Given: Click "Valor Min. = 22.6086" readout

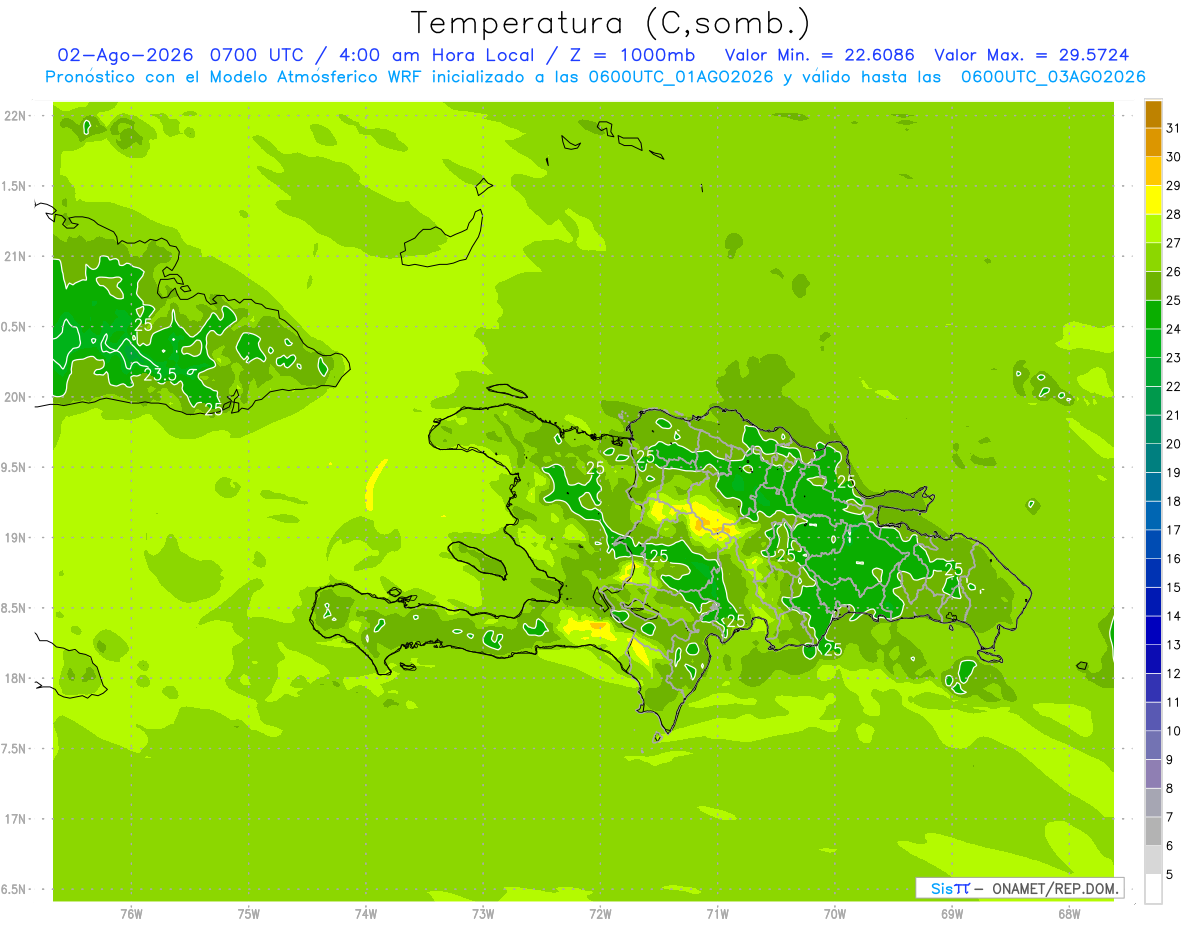Looking at the screenshot, I should [x=819, y=55].
